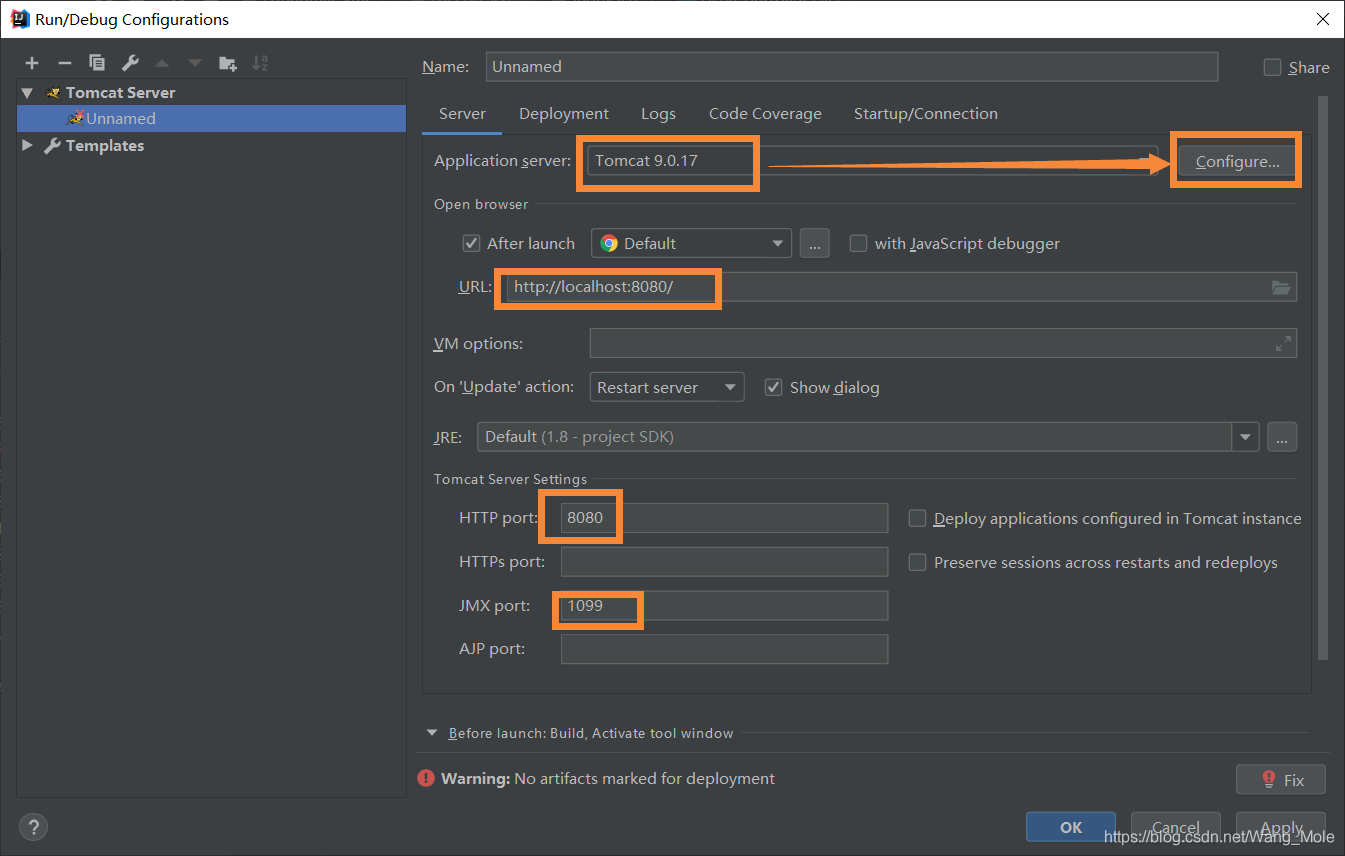Viewport: 1345px width, 856px height.
Task: Click the Configure... button
Action: 1237,161
